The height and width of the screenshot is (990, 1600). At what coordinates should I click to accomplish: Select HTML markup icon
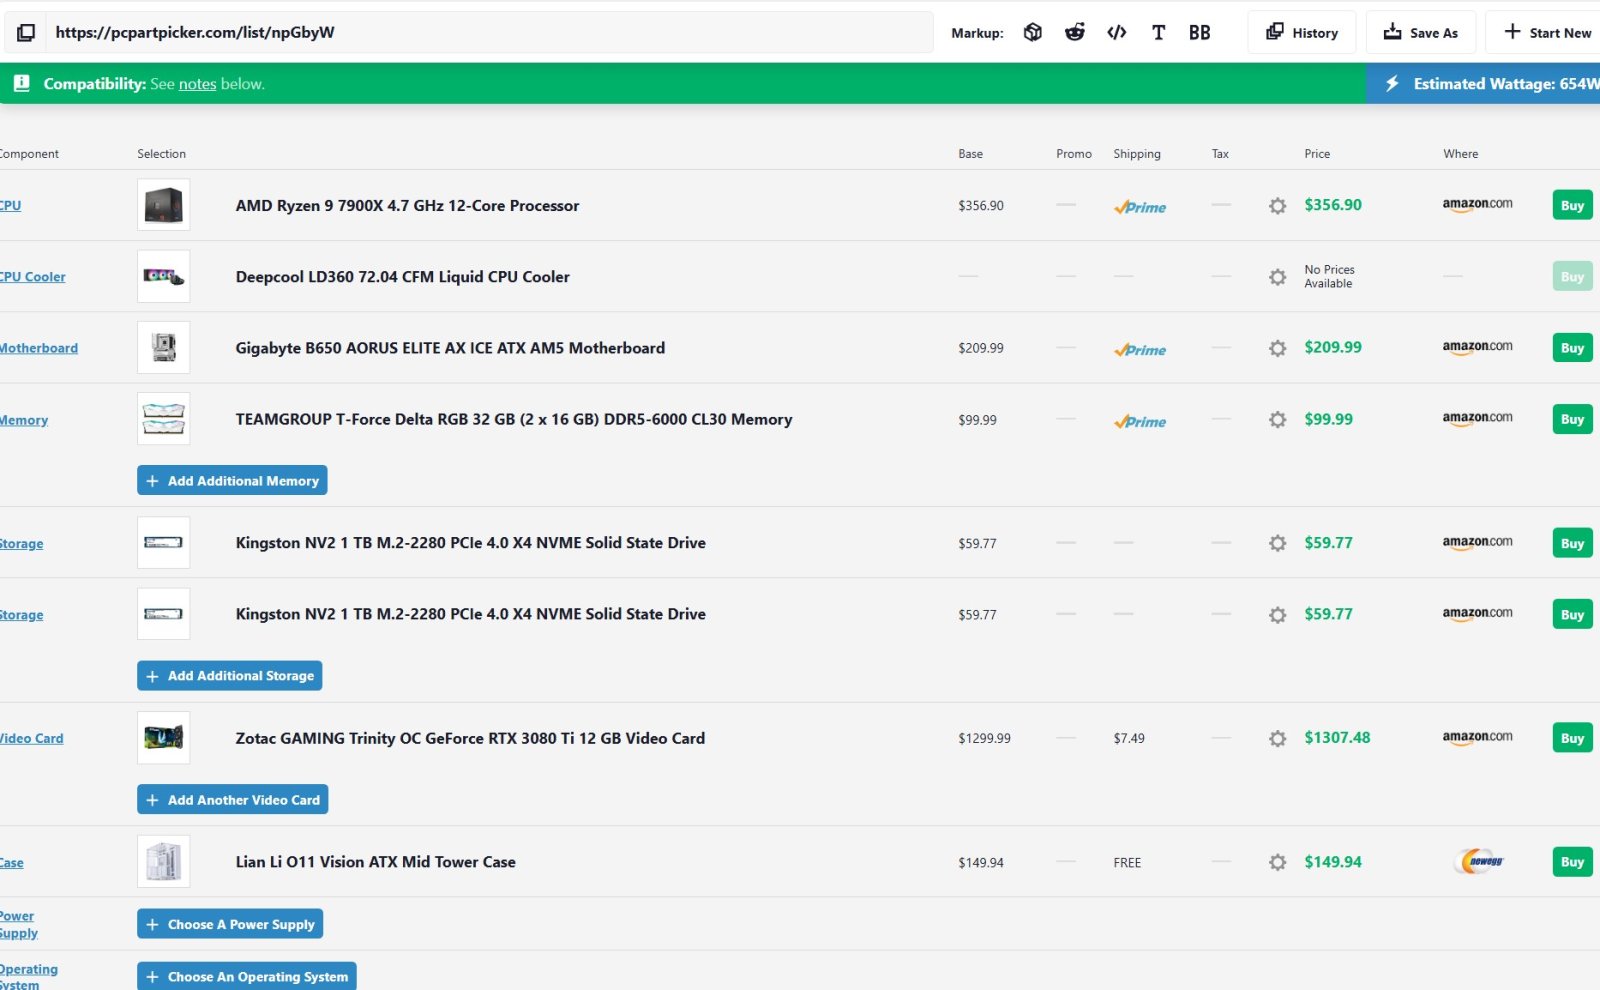(x=1117, y=33)
